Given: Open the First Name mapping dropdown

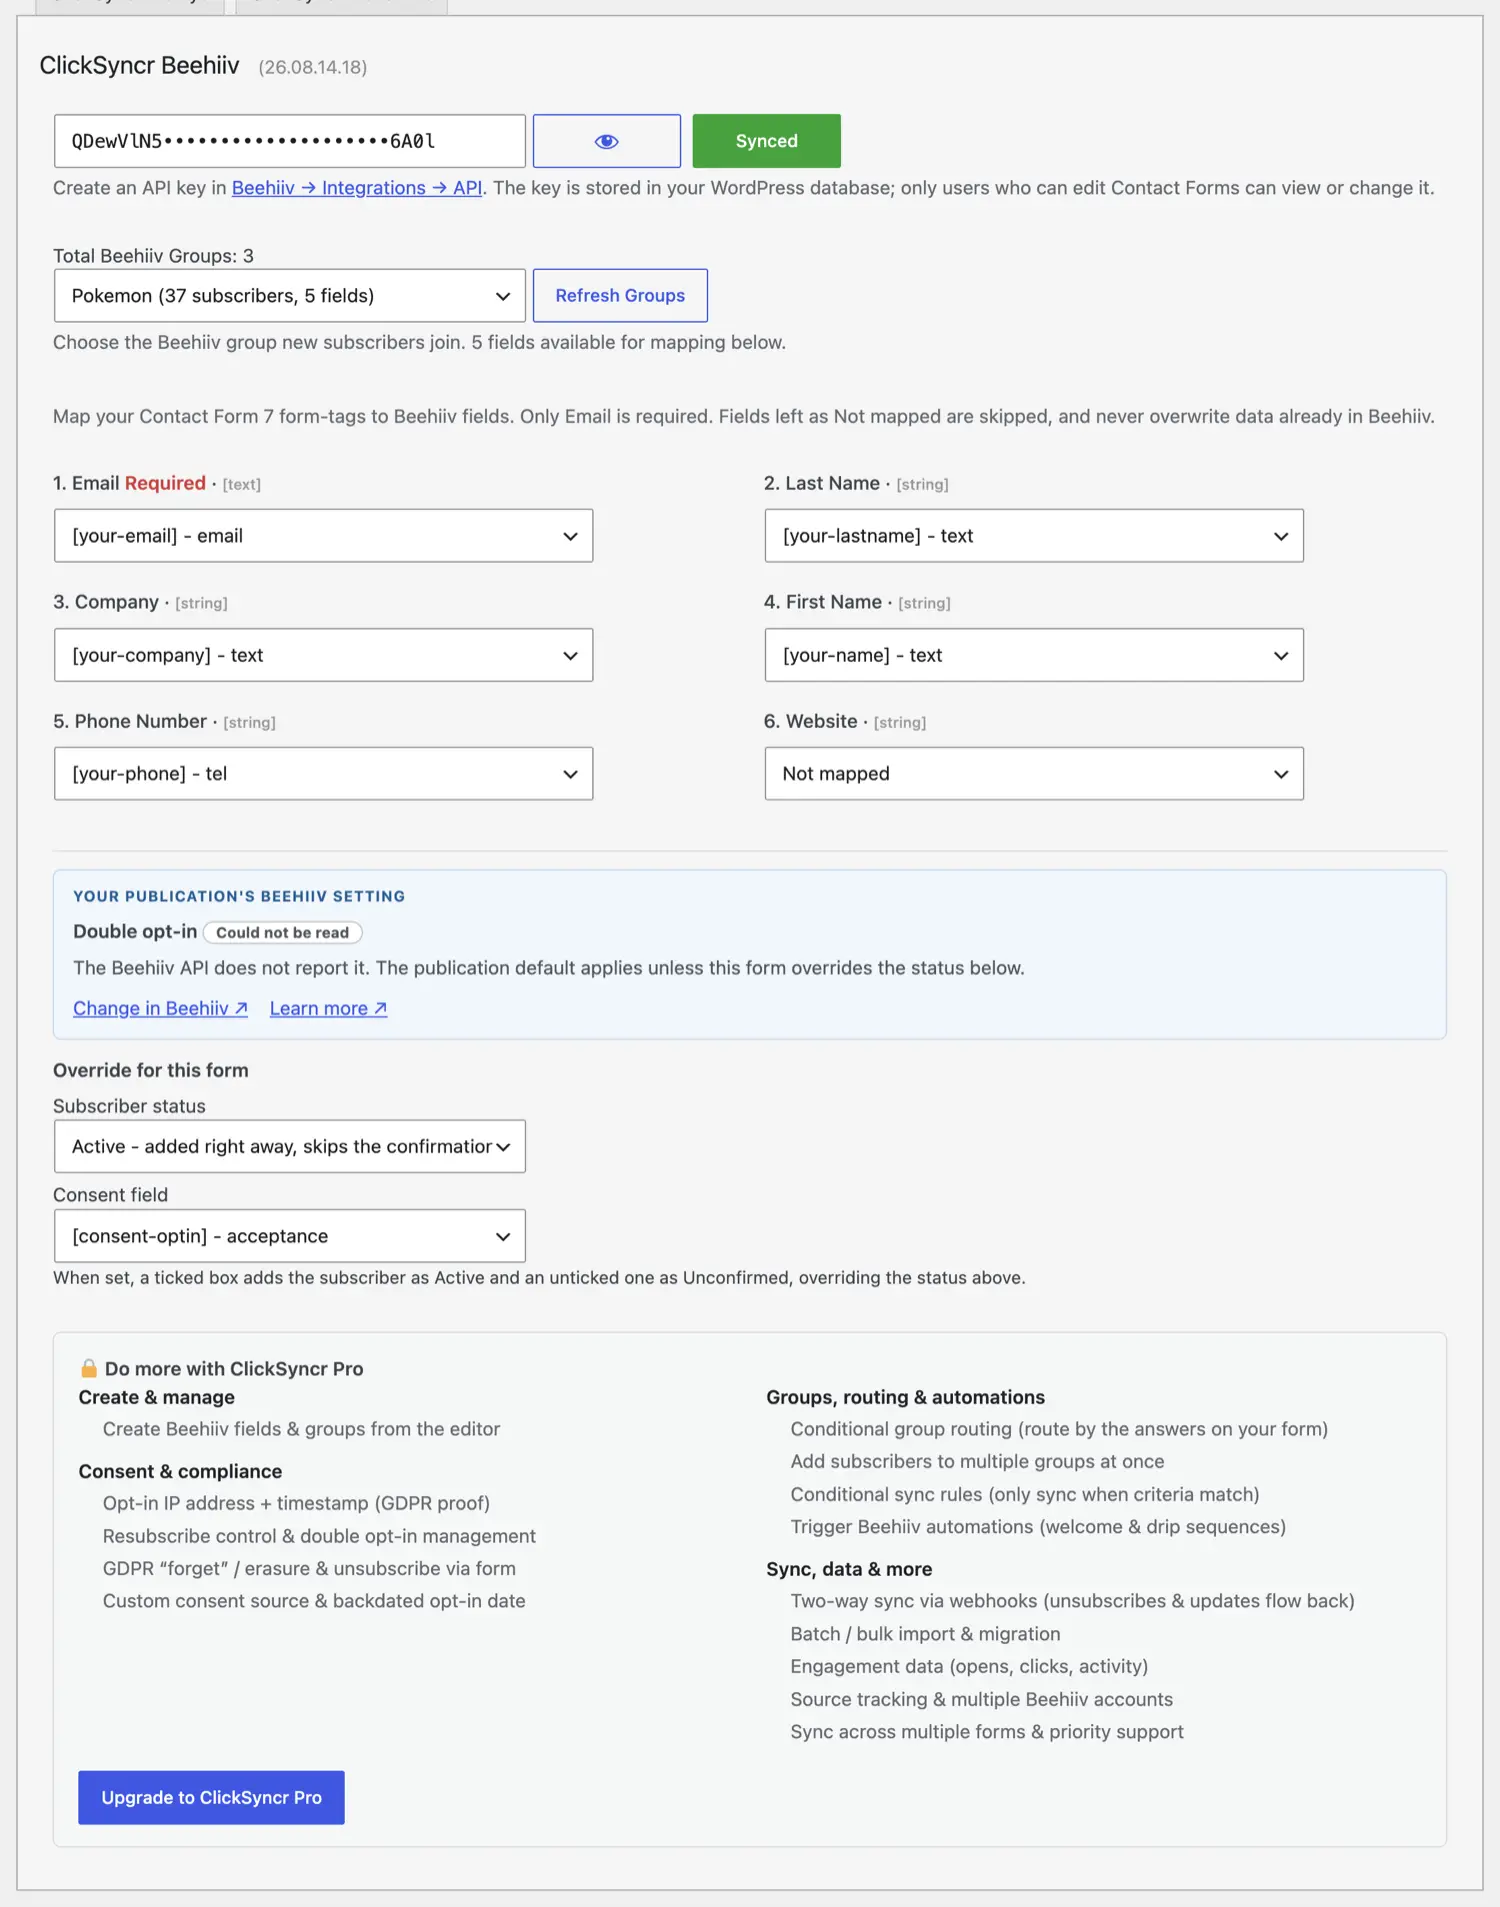Looking at the screenshot, I should [1034, 655].
